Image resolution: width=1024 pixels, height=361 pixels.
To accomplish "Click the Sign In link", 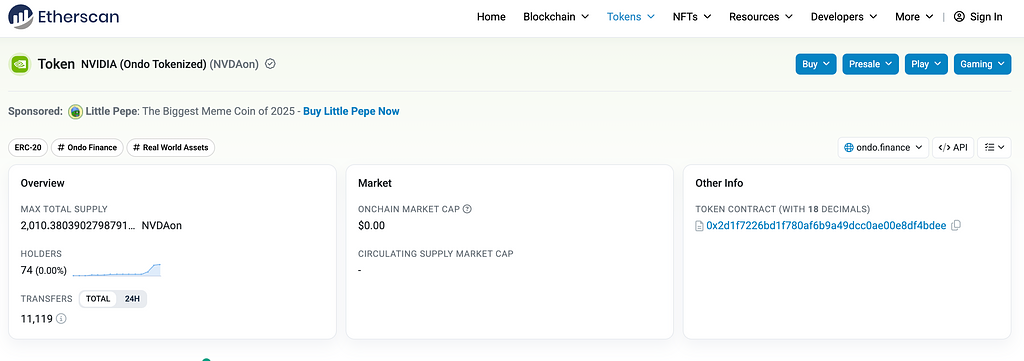I will click(x=978, y=17).
